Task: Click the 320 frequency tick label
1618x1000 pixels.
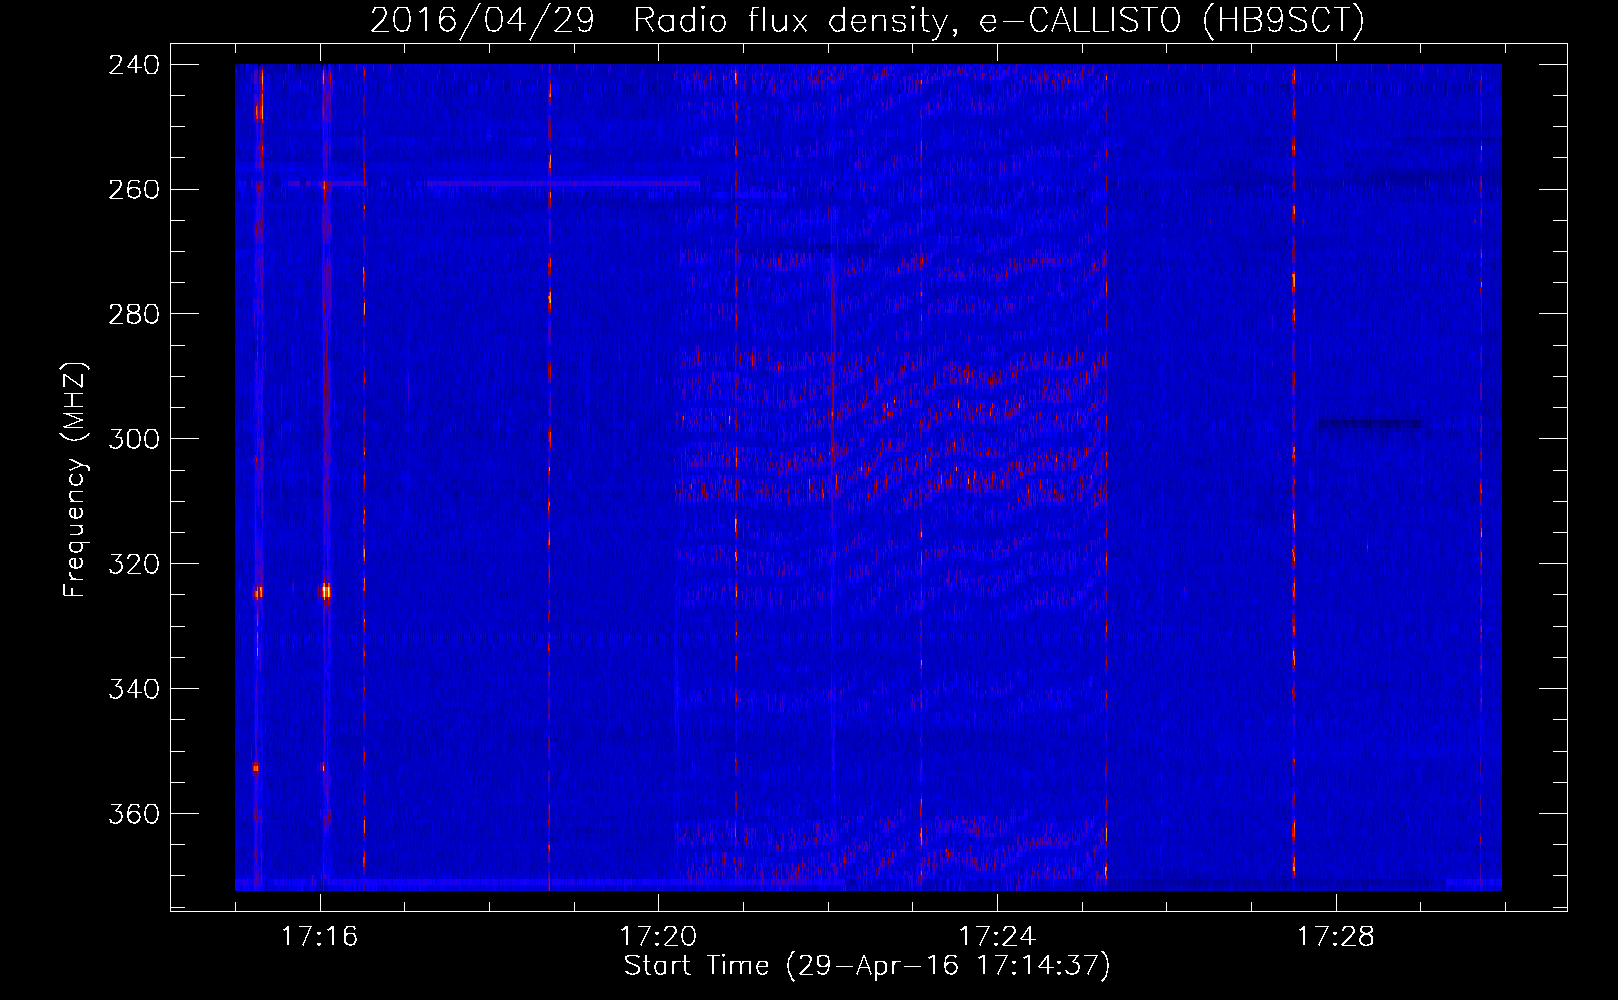Action: 133,565
